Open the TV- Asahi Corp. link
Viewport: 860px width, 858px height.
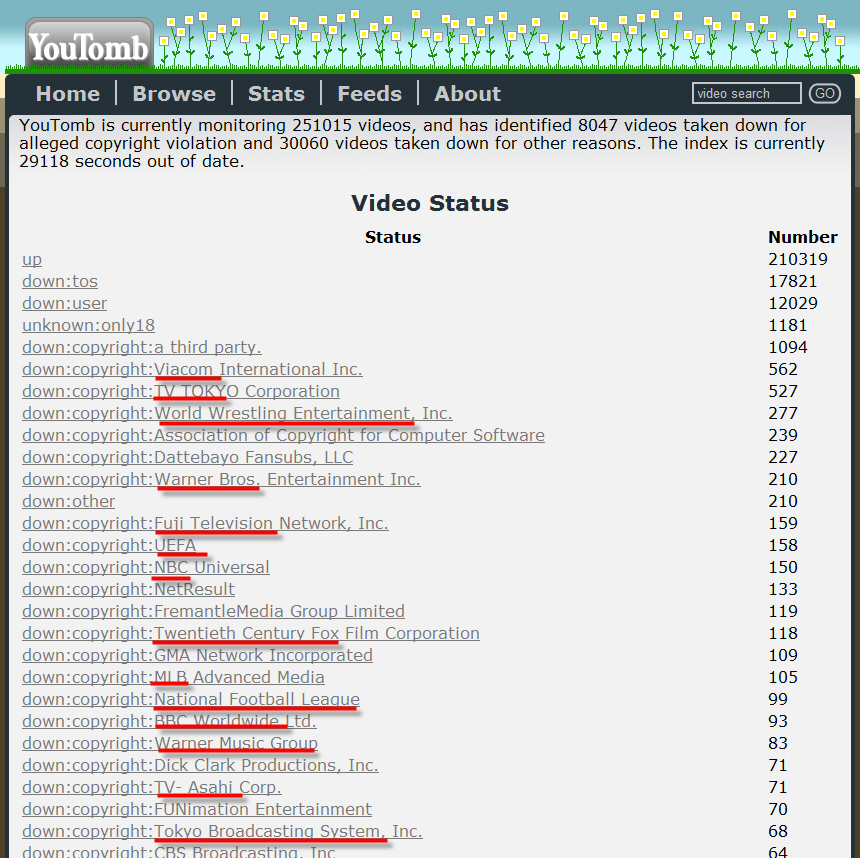click(151, 787)
